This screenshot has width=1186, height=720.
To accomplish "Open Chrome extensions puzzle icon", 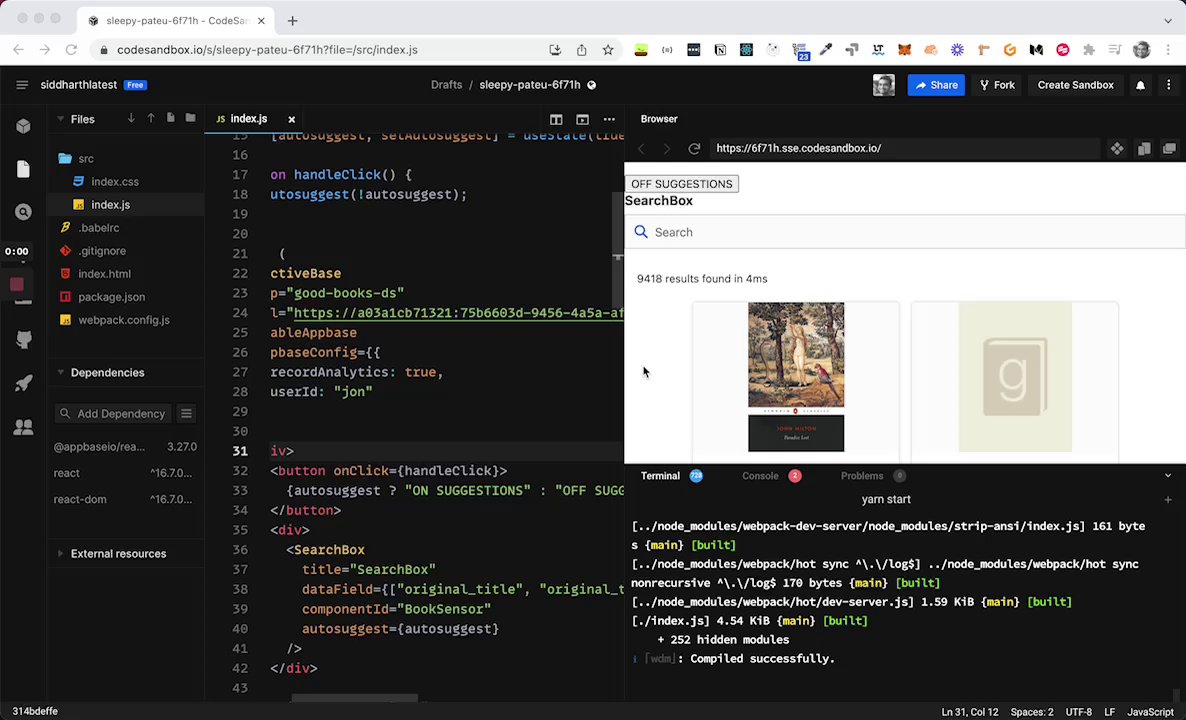I will 1088,50.
